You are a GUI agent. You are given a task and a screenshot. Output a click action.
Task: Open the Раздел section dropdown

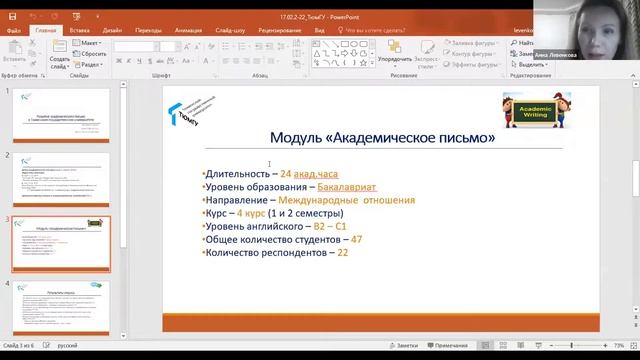[x=88, y=64]
